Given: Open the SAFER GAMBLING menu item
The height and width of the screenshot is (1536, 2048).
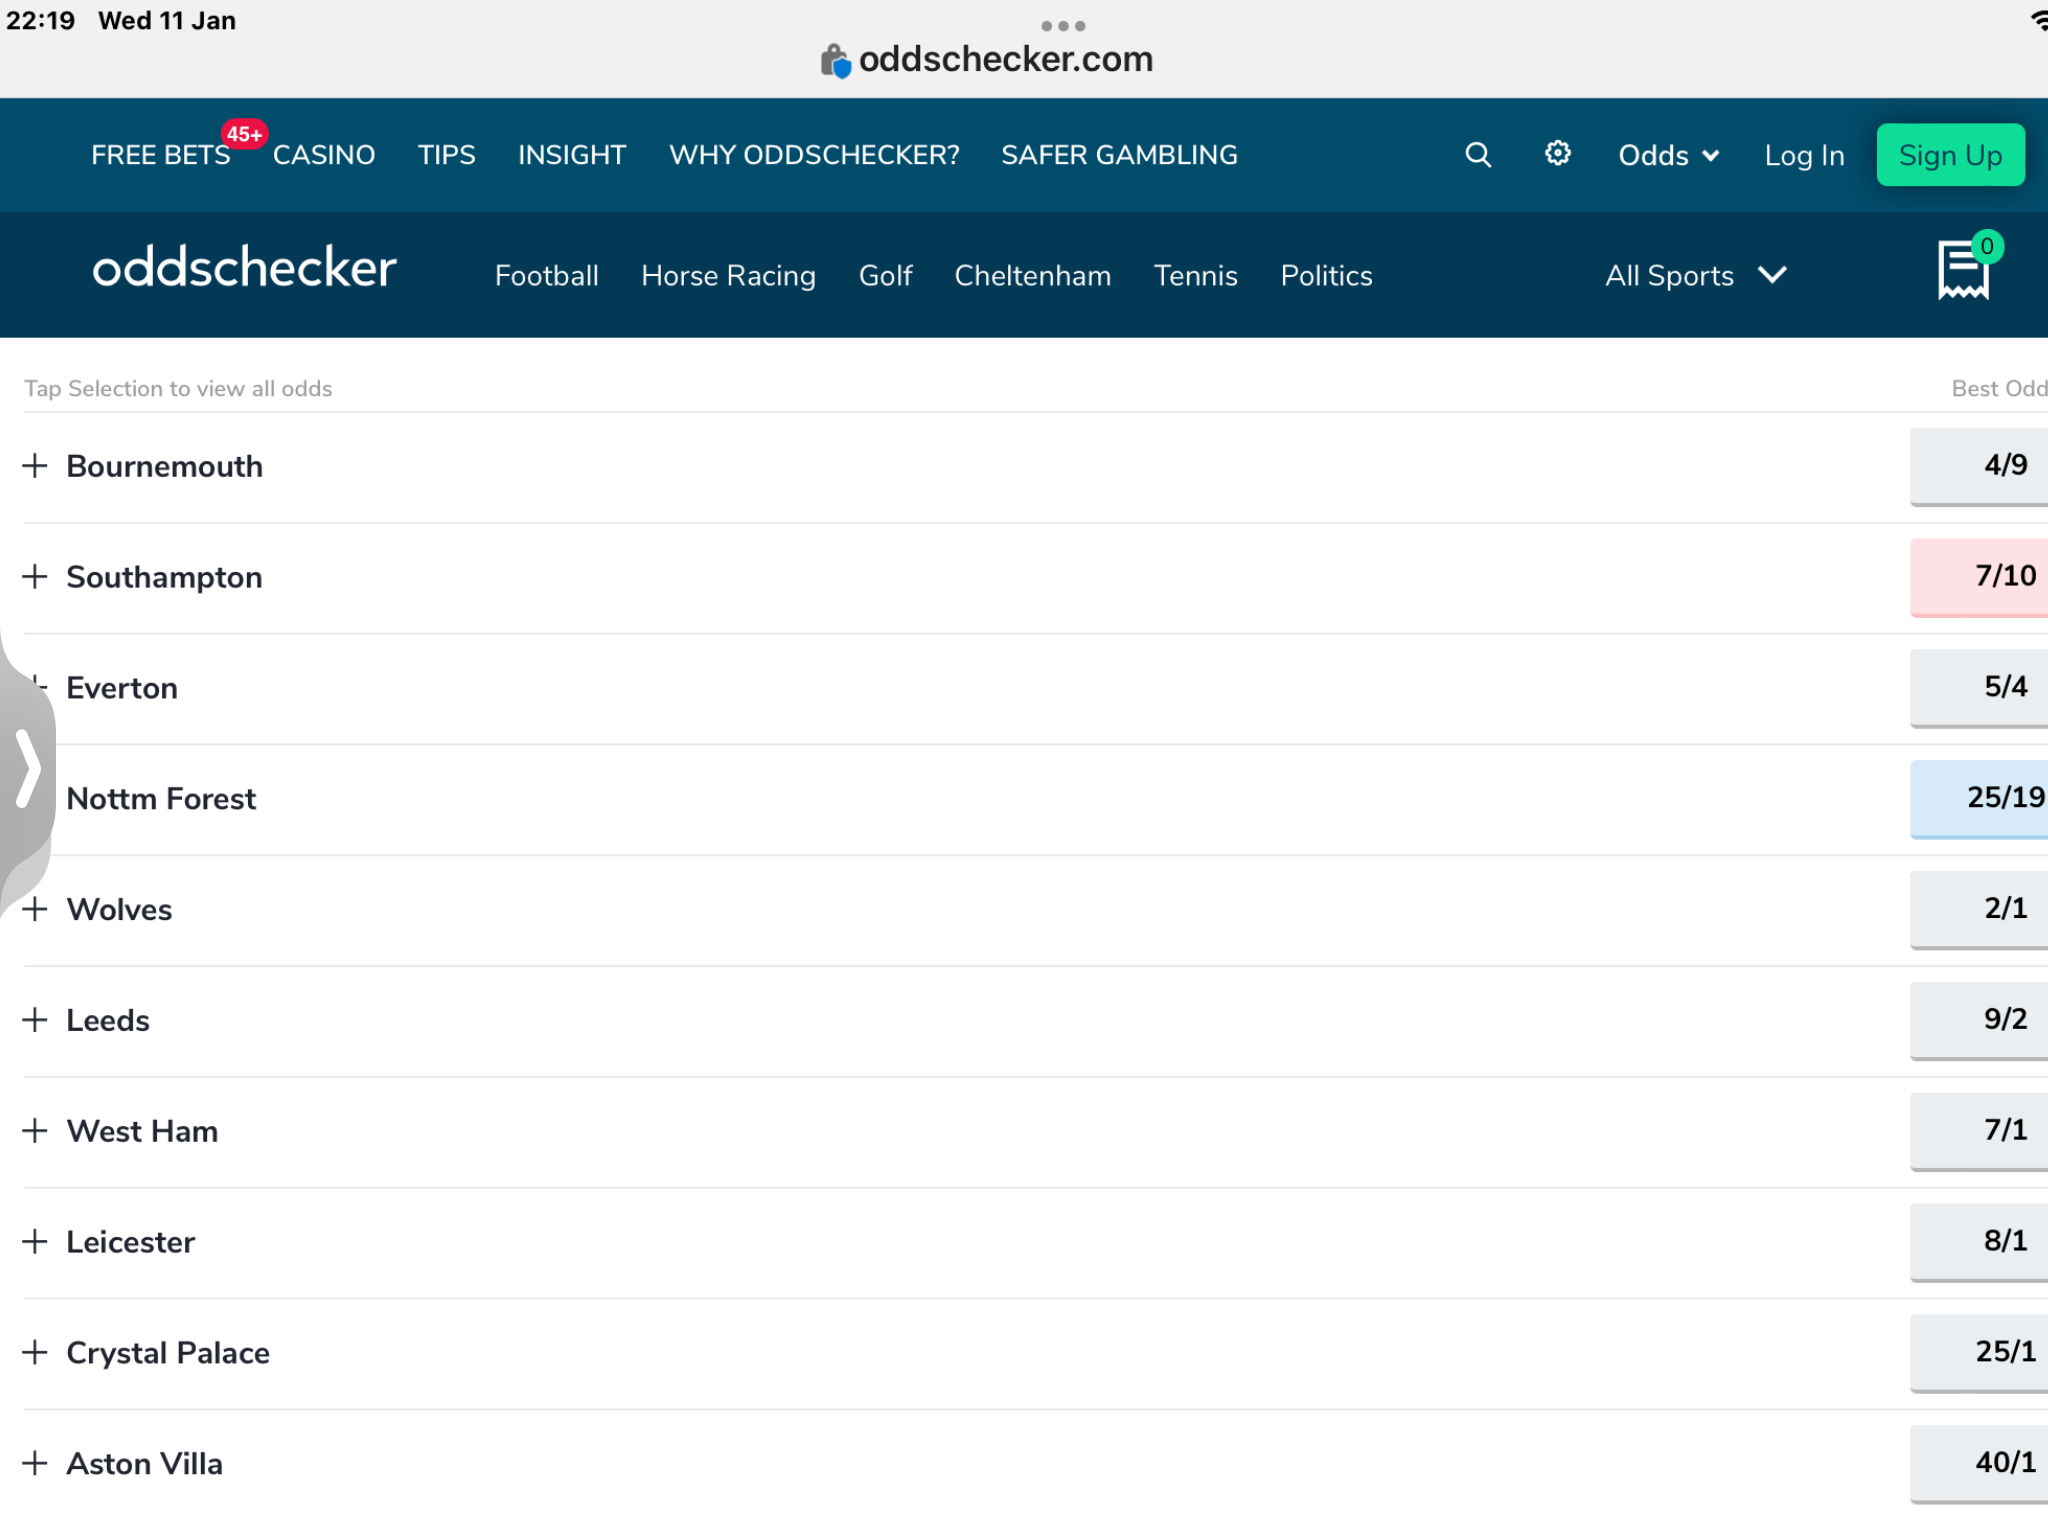Looking at the screenshot, I should pyautogui.click(x=1120, y=155).
